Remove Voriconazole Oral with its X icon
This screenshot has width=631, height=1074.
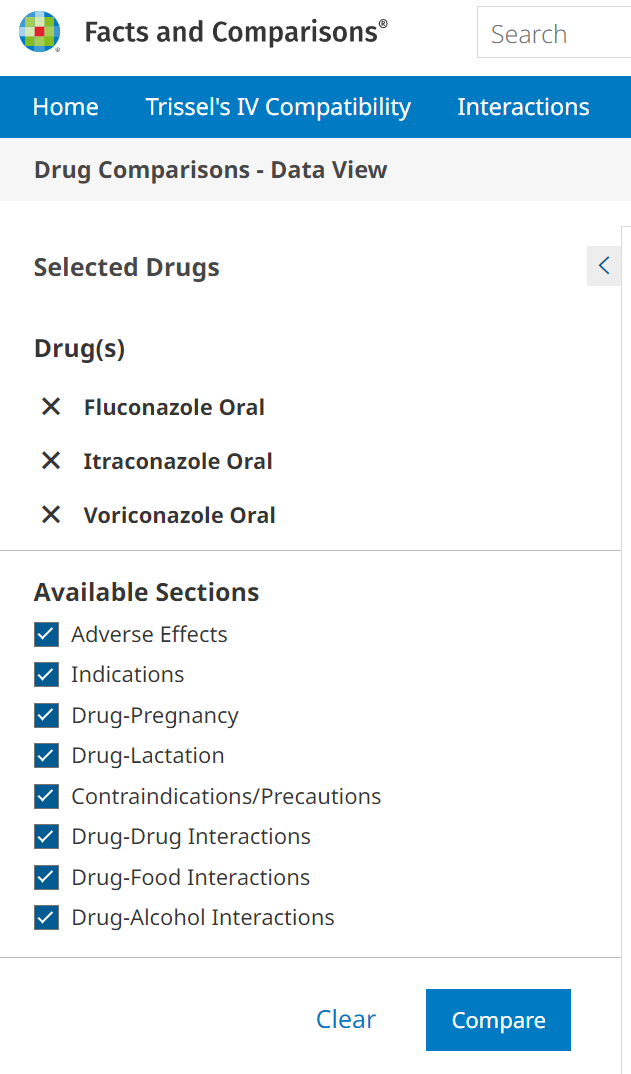(51, 515)
